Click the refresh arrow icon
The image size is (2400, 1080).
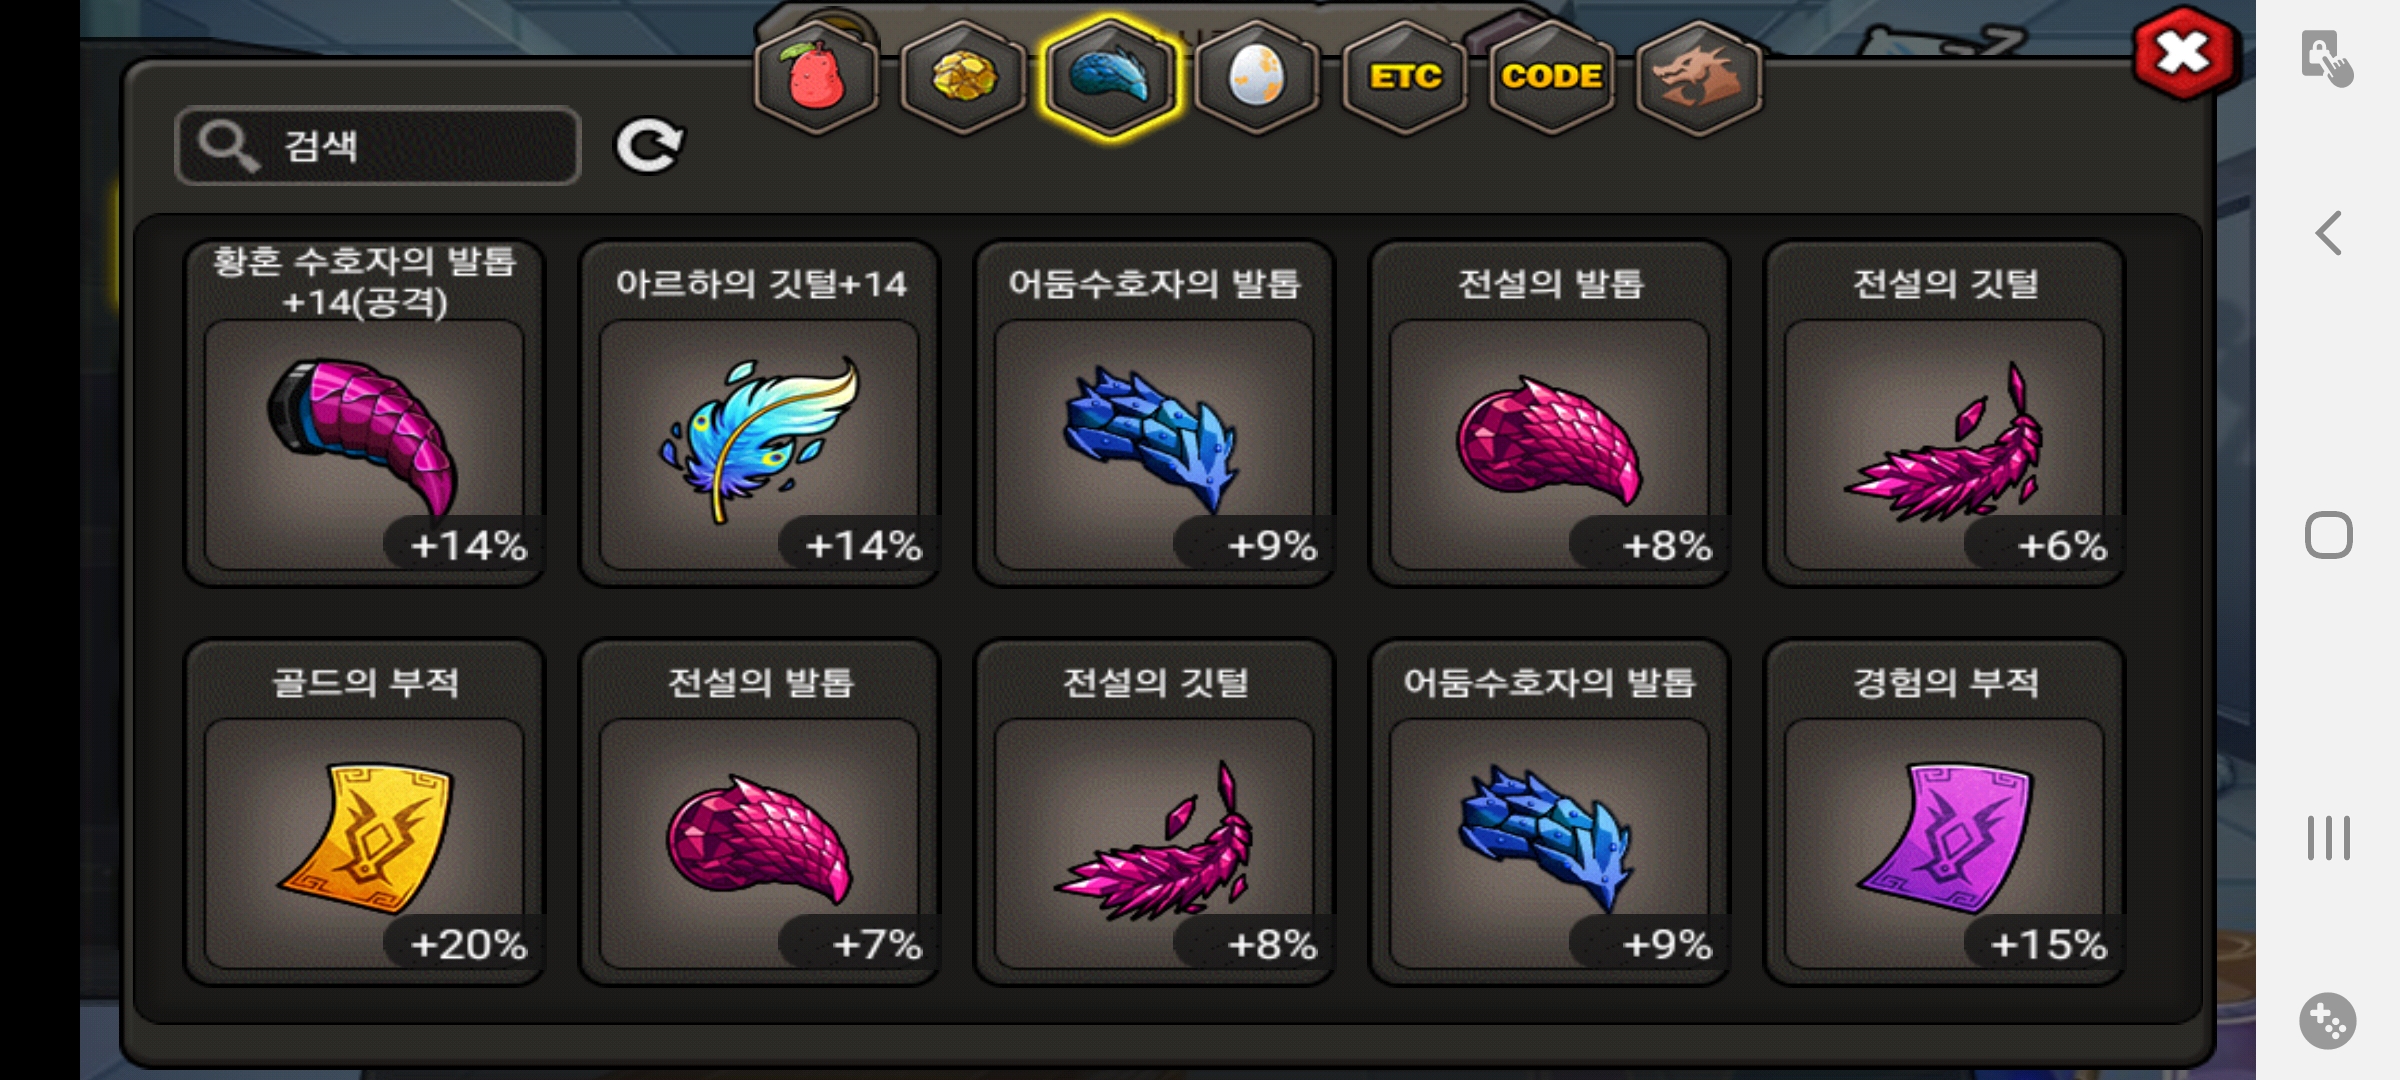[x=649, y=146]
